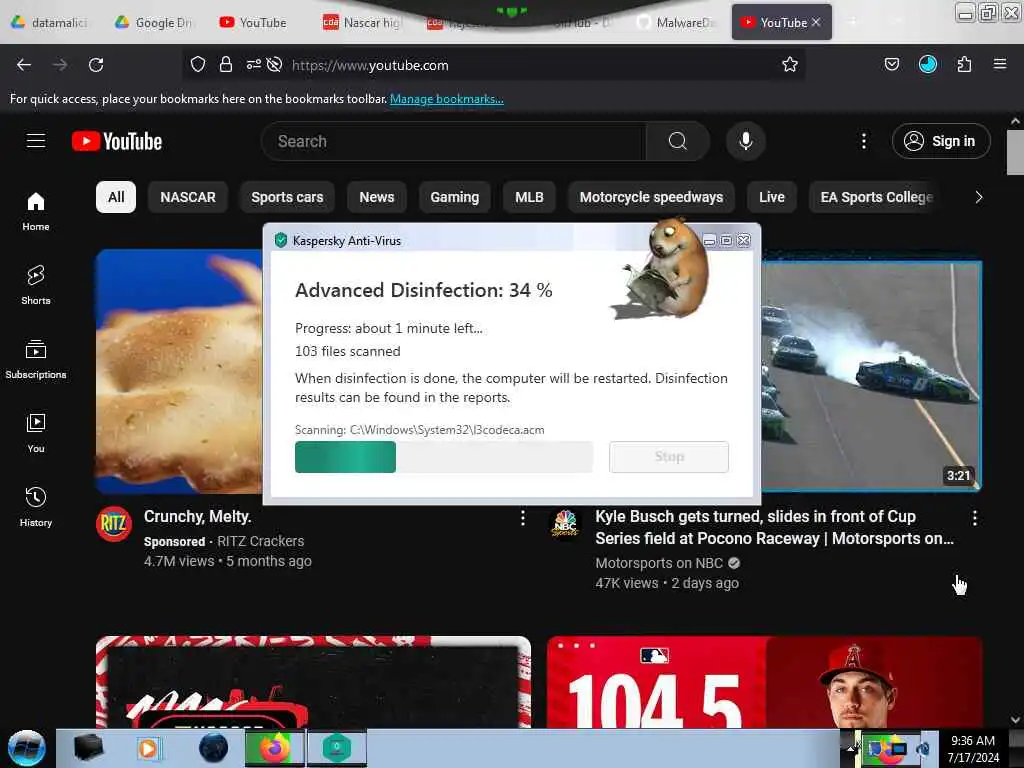Click the taskbar clock showing 9:36 AM
The image size is (1024, 768).
point(973,748)
